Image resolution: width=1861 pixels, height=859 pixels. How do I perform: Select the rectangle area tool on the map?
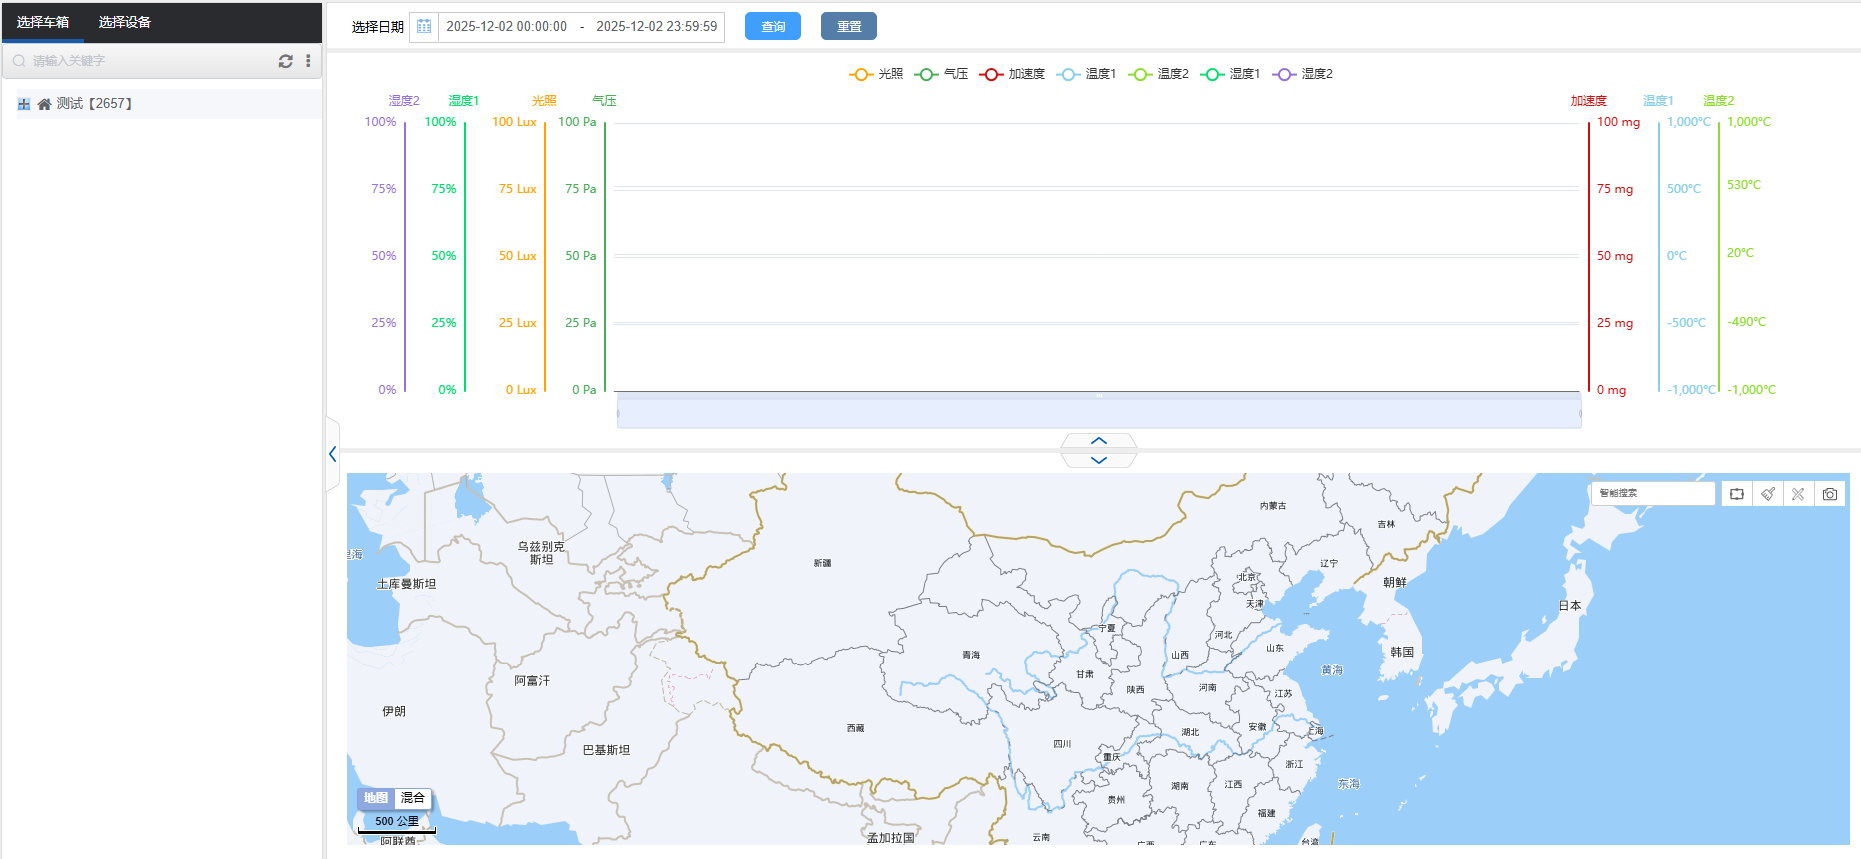(1737, 494)
